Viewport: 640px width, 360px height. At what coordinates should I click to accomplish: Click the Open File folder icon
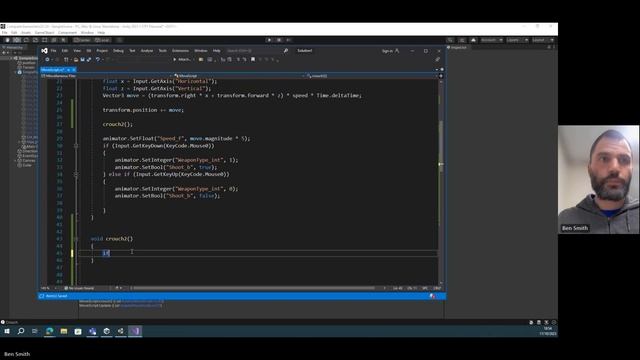click(76, 60)
